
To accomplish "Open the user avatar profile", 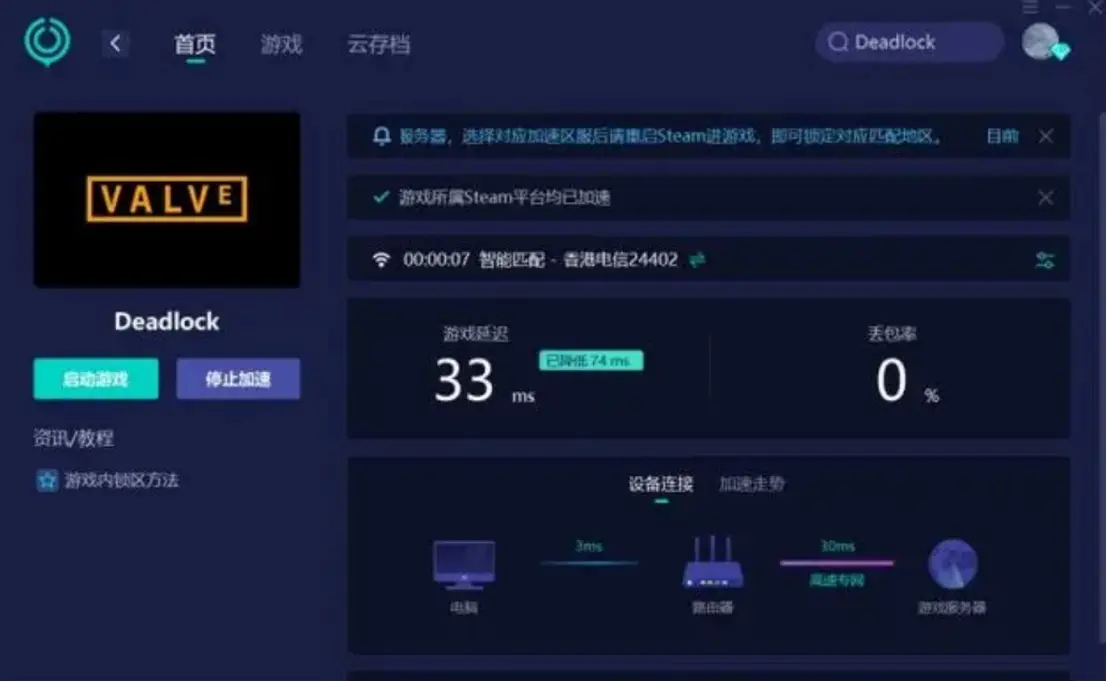I will 1042,42.
